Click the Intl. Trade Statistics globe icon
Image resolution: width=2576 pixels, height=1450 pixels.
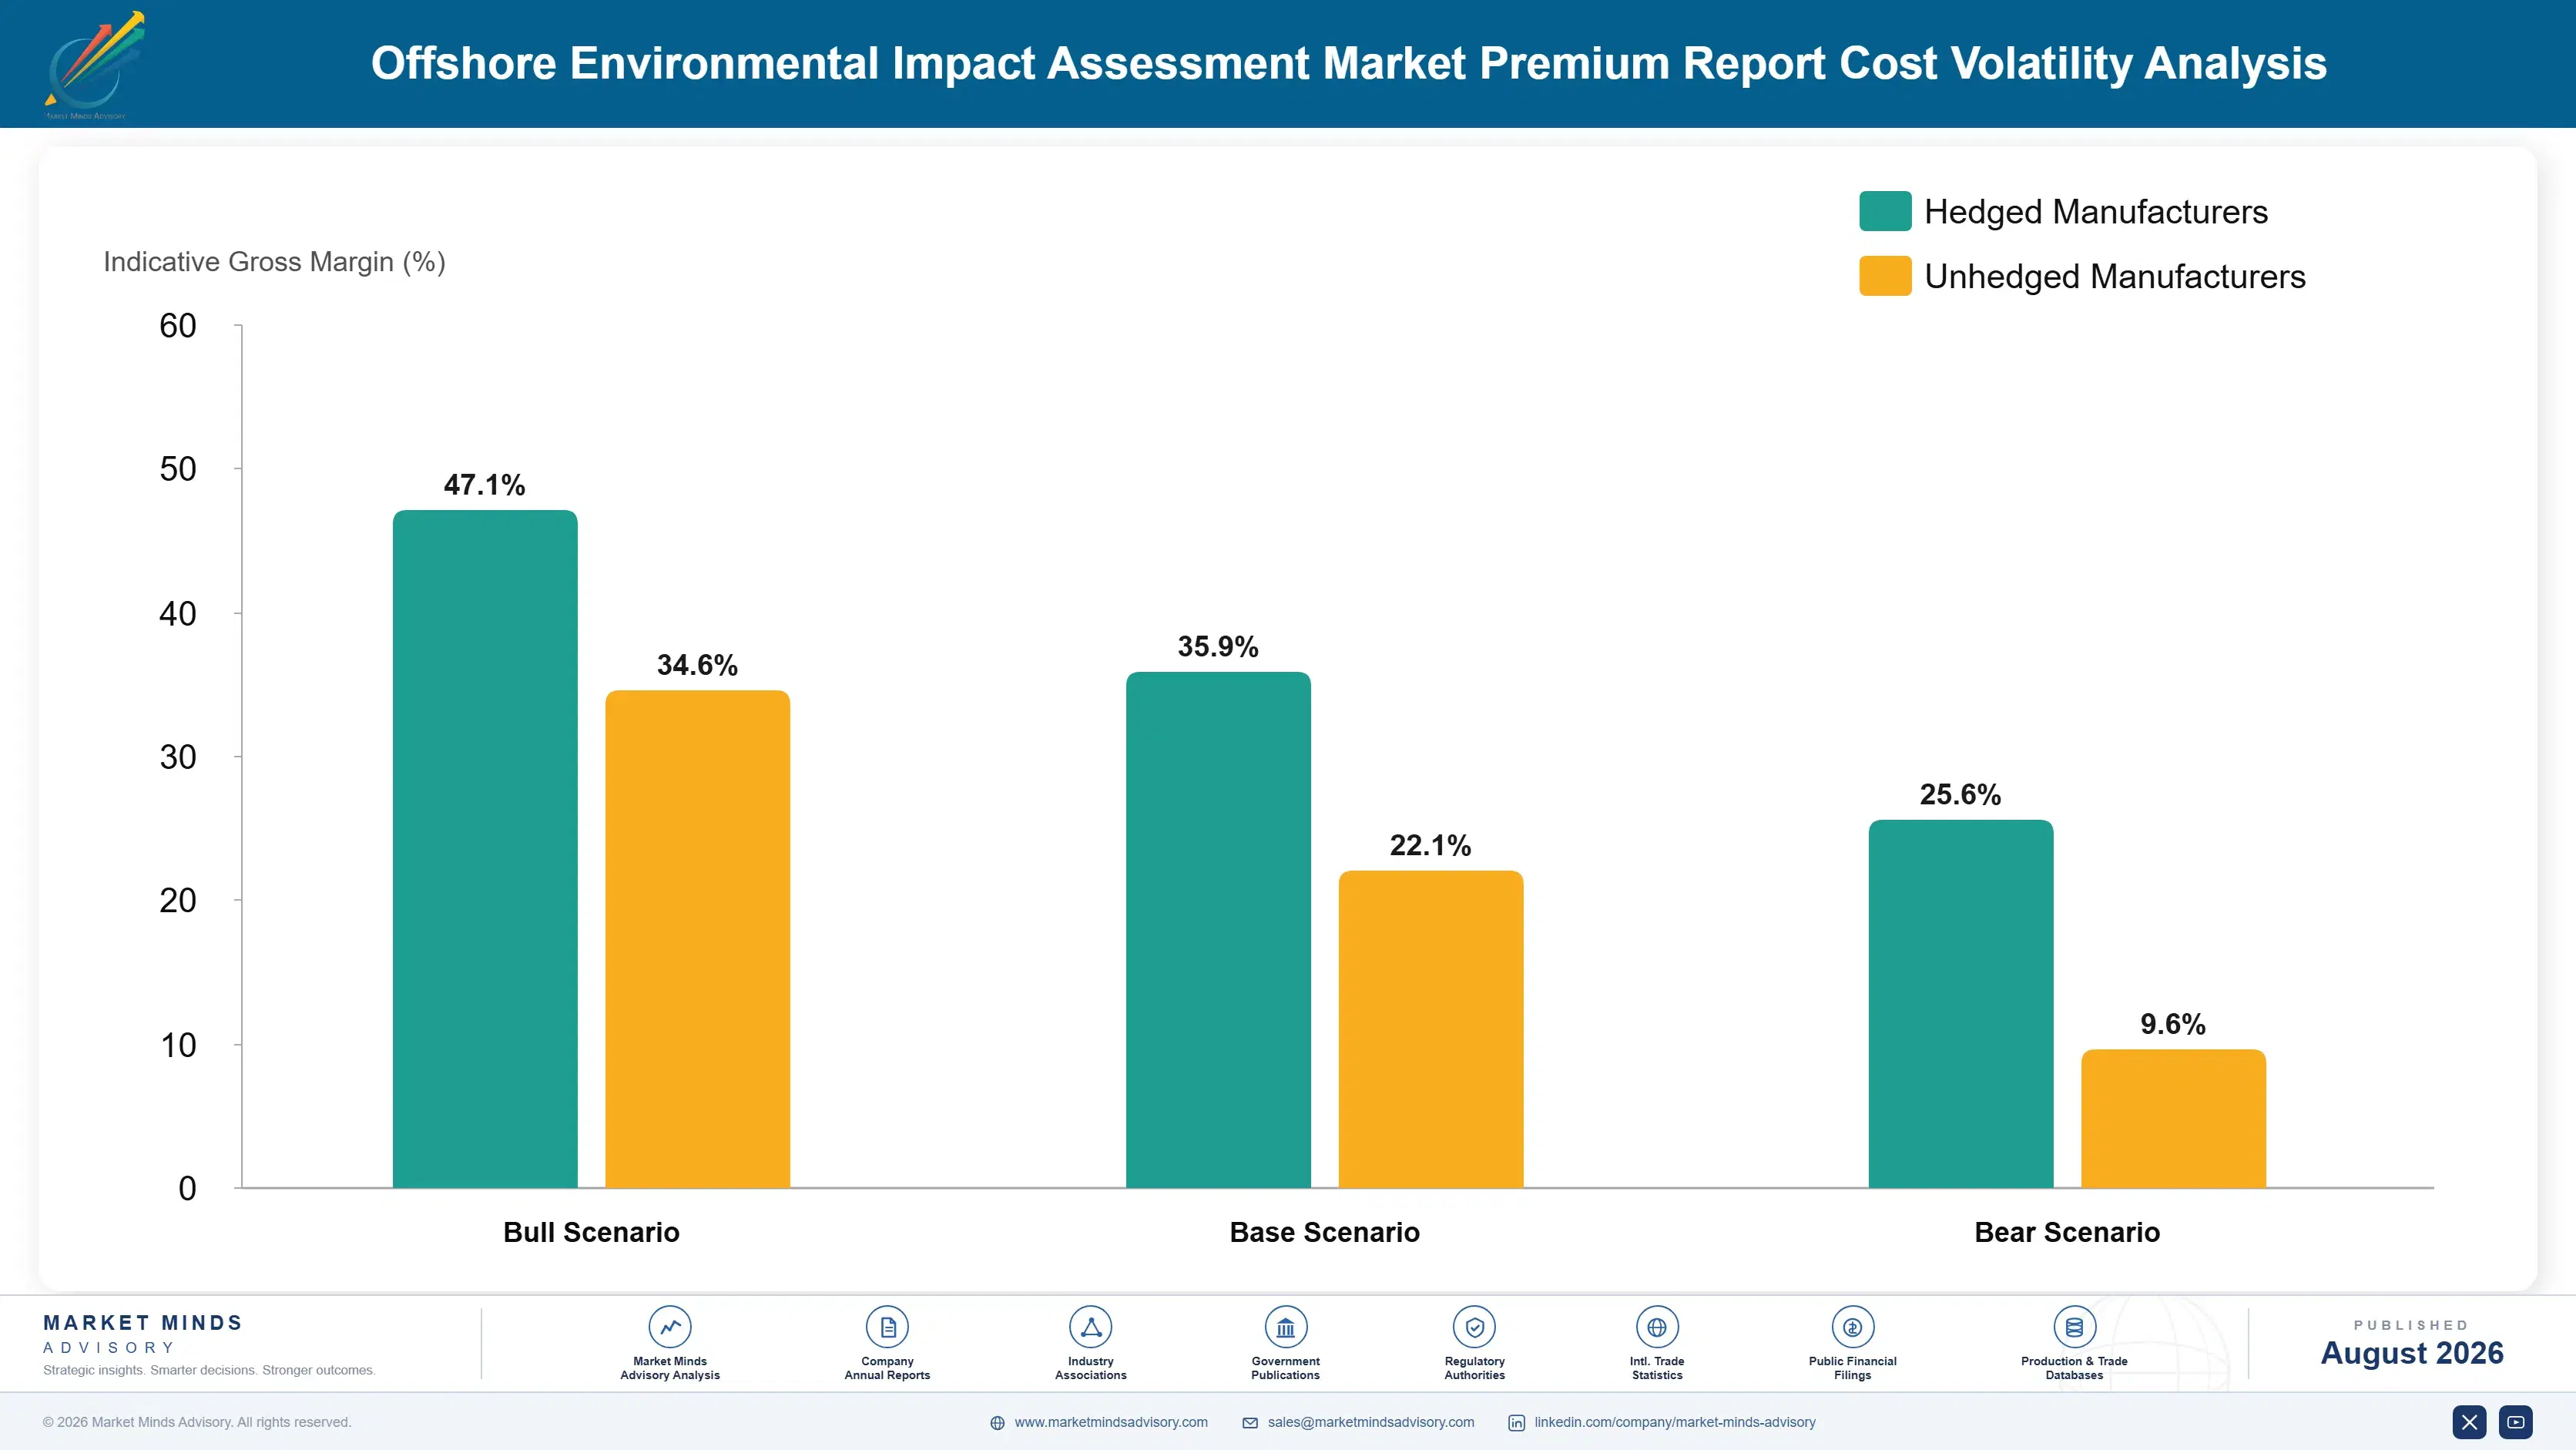[x=1657, y=1327]
